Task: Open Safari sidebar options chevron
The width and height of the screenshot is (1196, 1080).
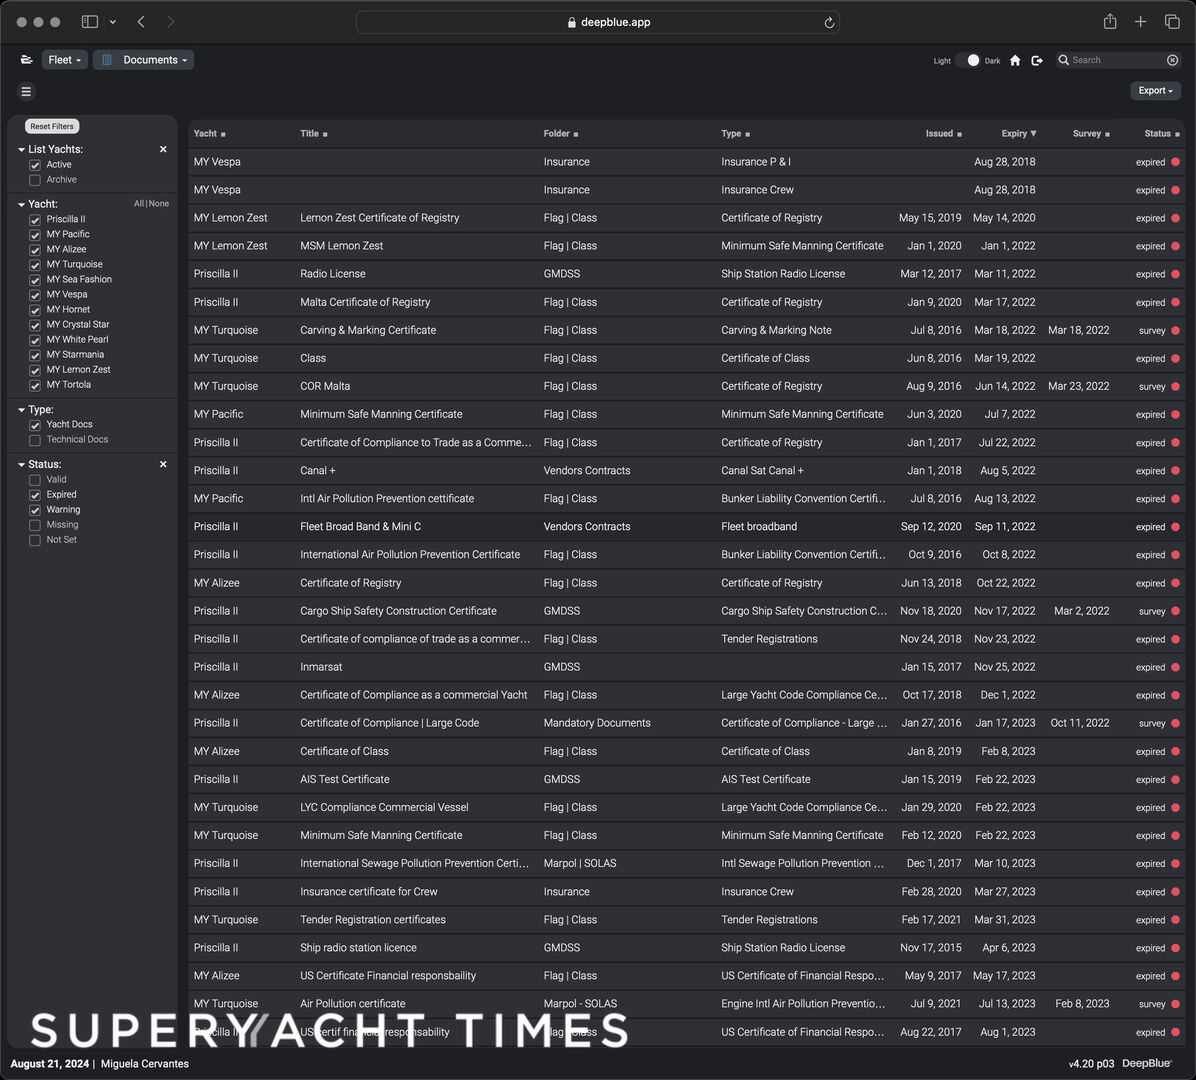Action: click(x=113, y=22)
